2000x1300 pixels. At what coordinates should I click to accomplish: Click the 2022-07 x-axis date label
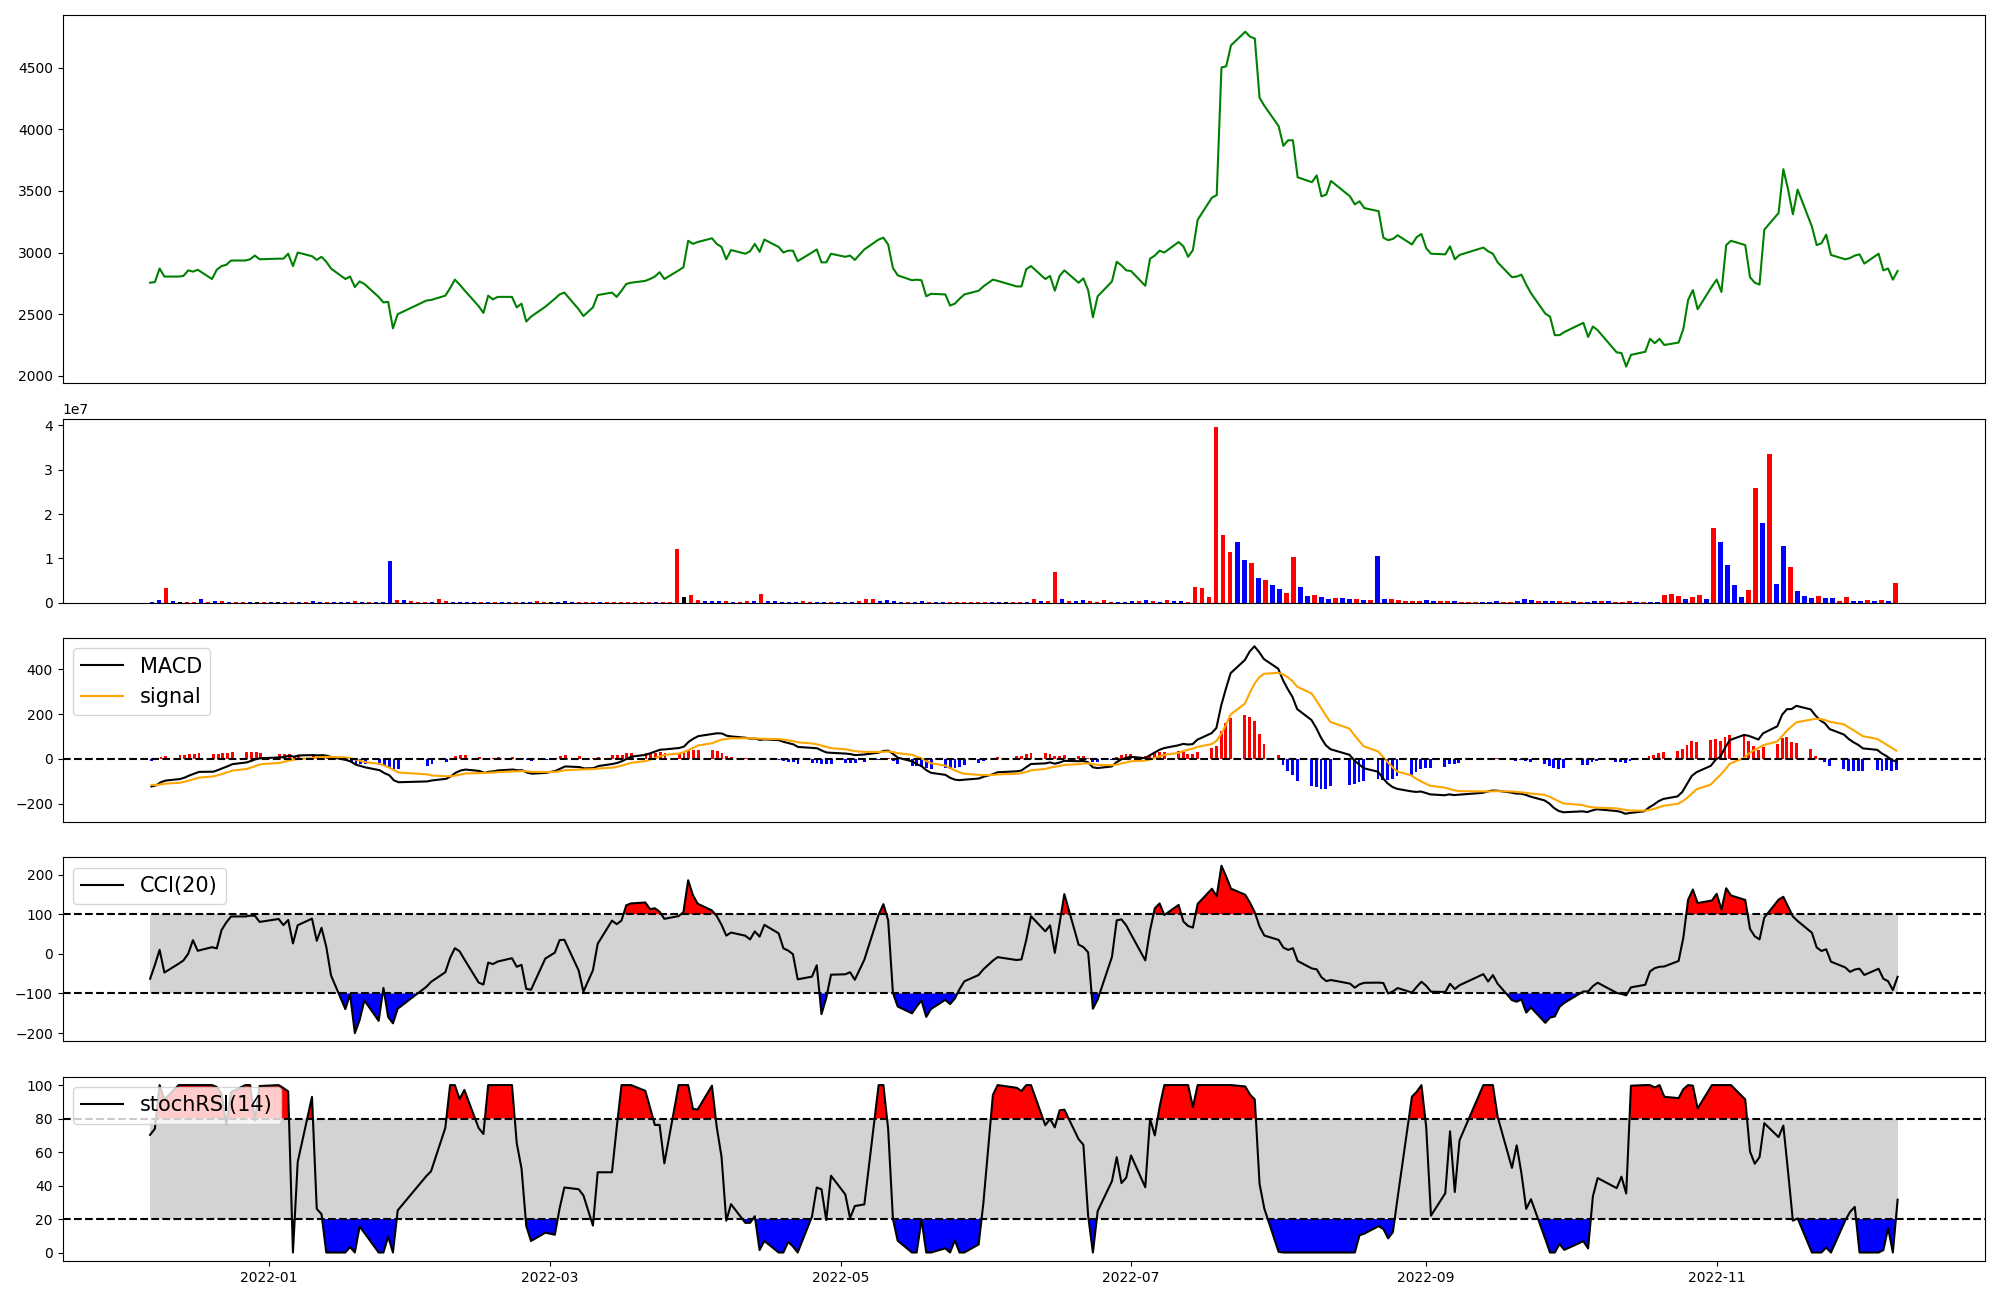coord(1131,1277)
